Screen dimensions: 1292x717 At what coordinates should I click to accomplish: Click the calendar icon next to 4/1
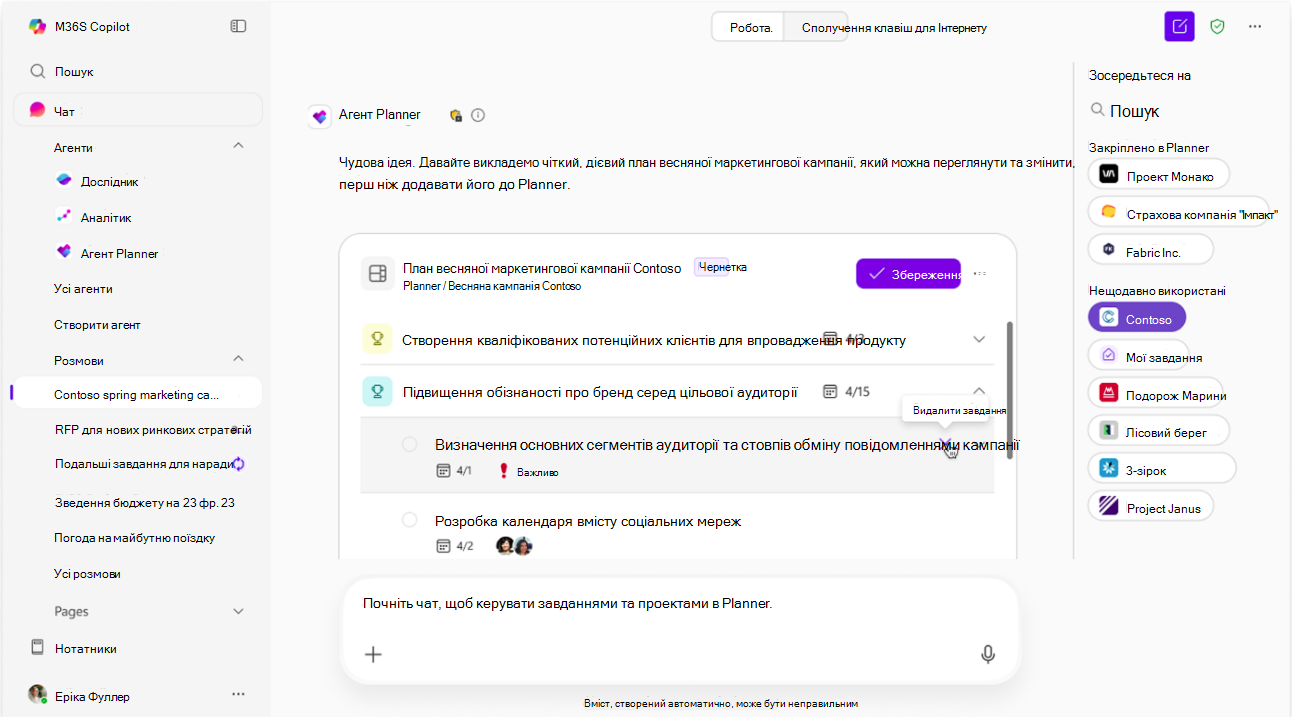[x=444, y=471]
